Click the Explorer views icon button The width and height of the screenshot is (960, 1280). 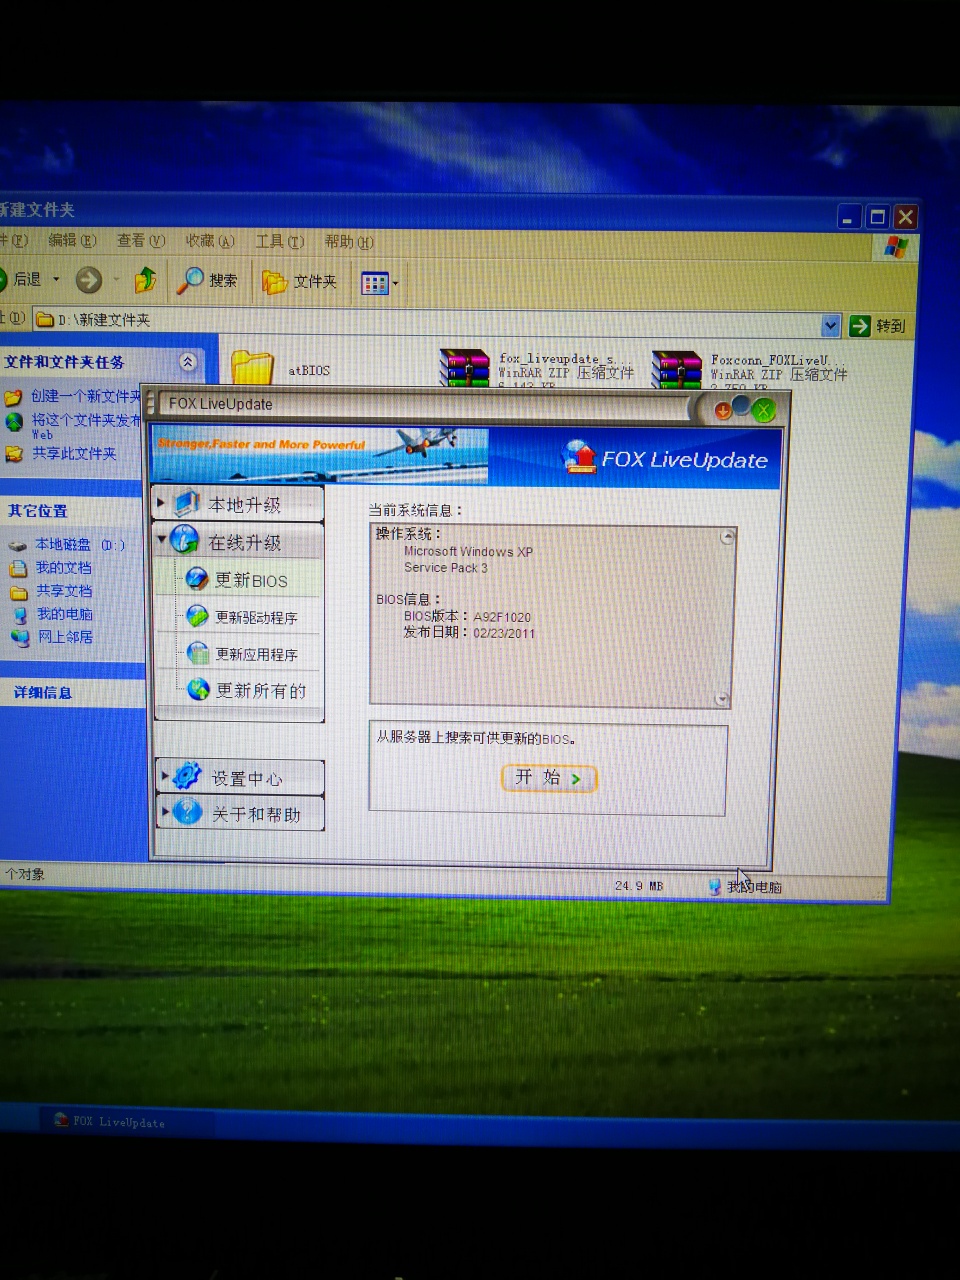coord(374,284)
